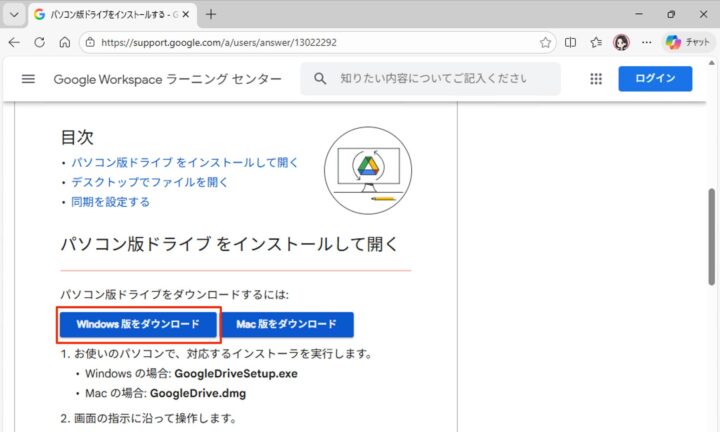The width and height of the screenshot is (720, 432).
Task: Go to browser home page icon
Action: click(64, 43)
